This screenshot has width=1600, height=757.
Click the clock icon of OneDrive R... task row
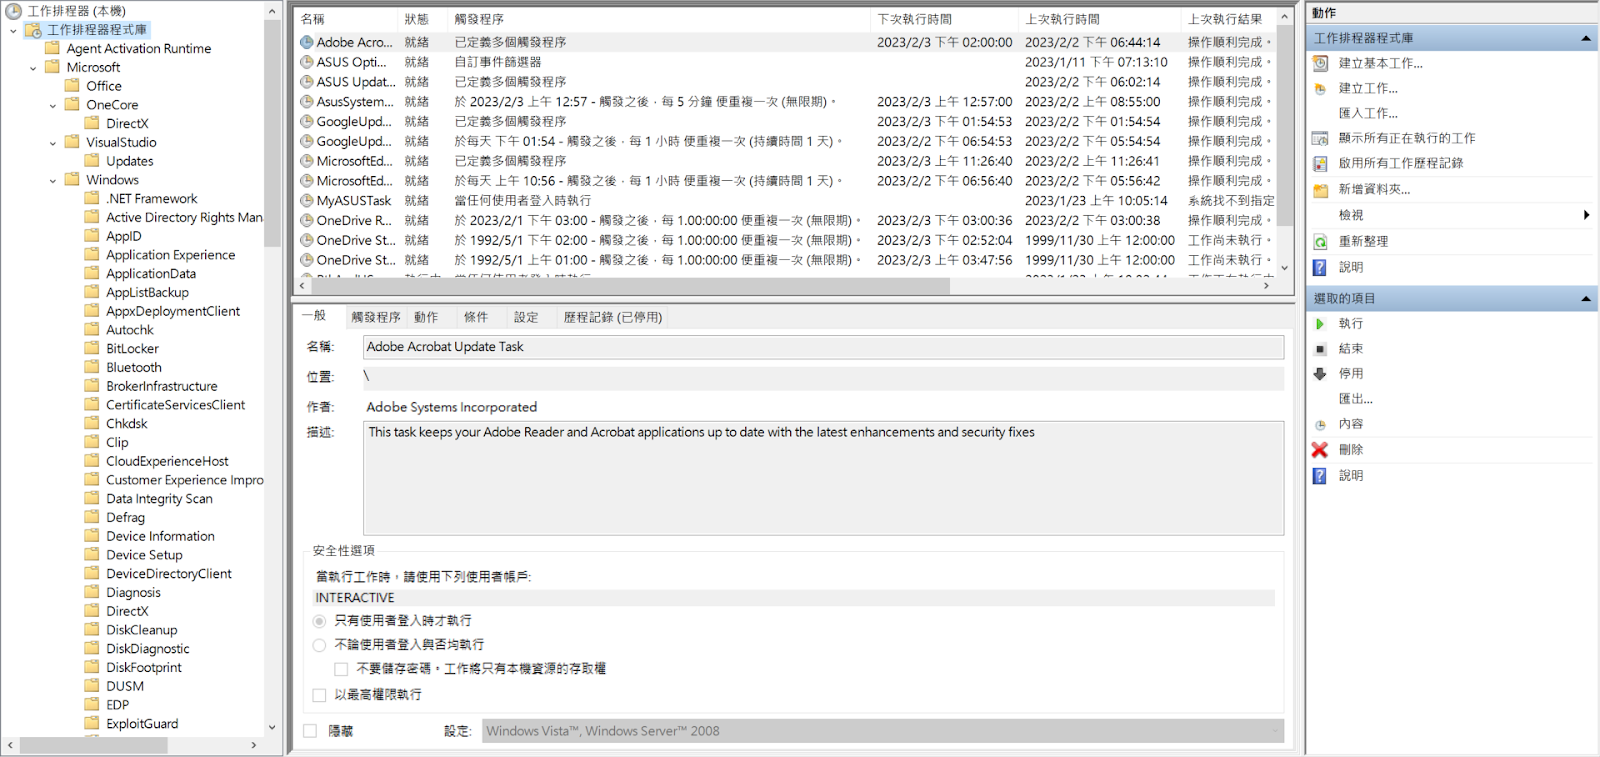coord(307,220)
